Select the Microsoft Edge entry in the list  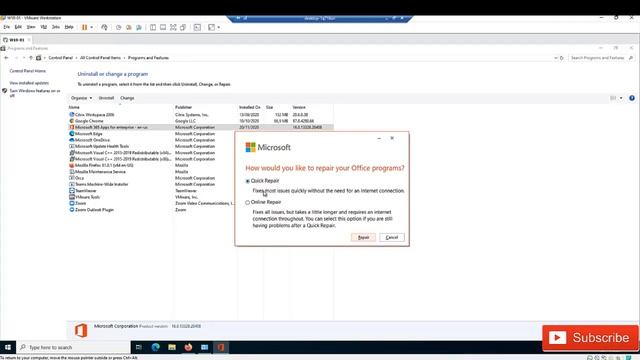click(151, 133)
